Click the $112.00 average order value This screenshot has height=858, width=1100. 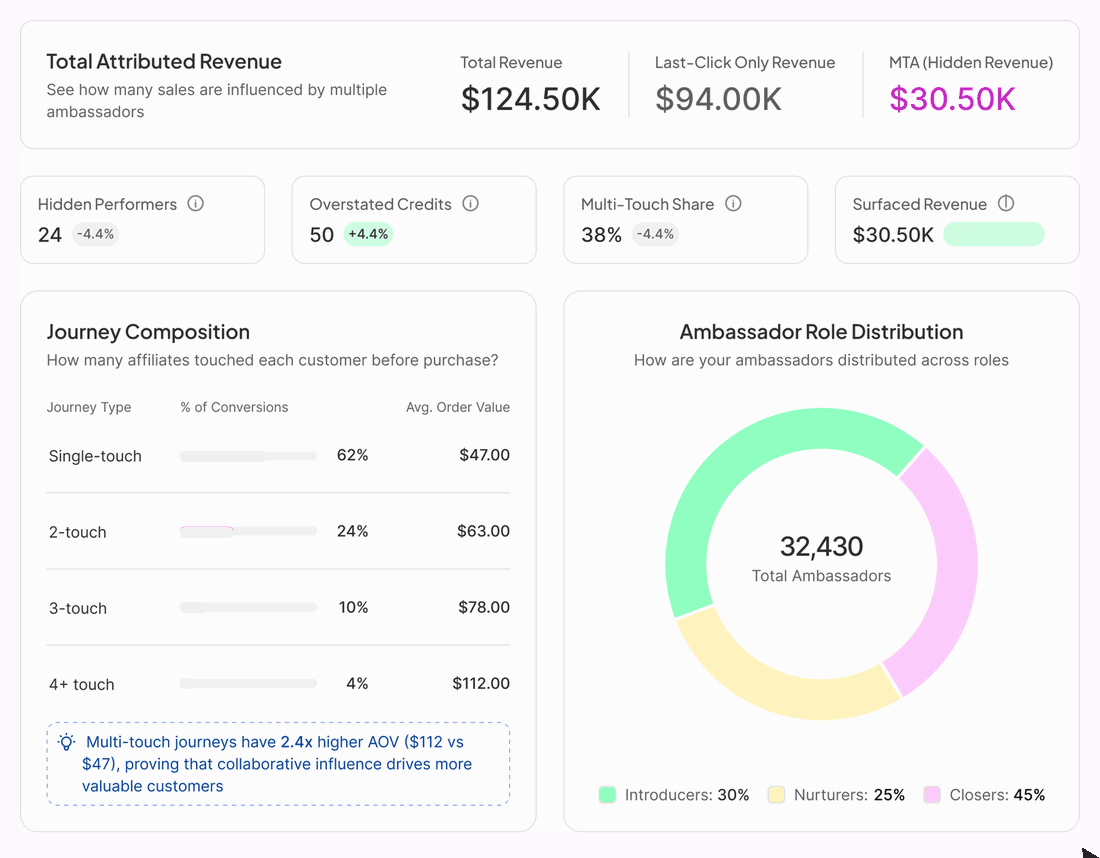tap(481, 683)
